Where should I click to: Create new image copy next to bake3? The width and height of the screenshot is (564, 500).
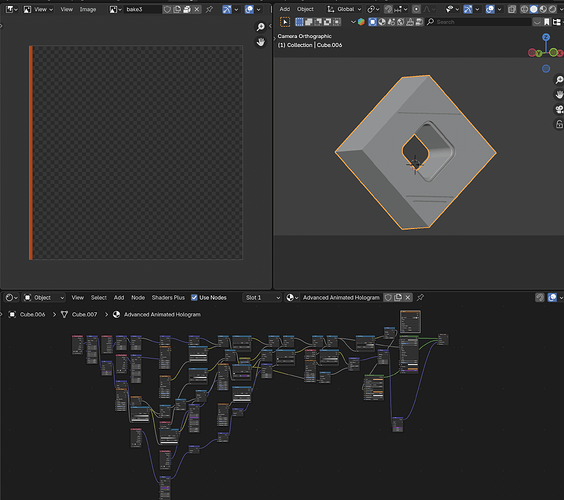click(177, 9)
